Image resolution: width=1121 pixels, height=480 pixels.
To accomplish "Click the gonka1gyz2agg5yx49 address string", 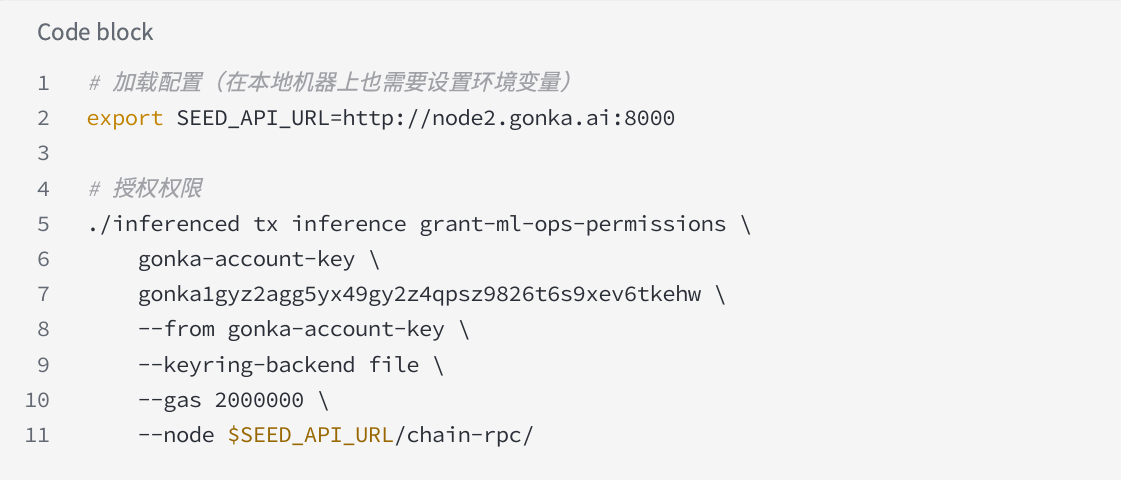I will pyautogui.click(x=420, y=294).
